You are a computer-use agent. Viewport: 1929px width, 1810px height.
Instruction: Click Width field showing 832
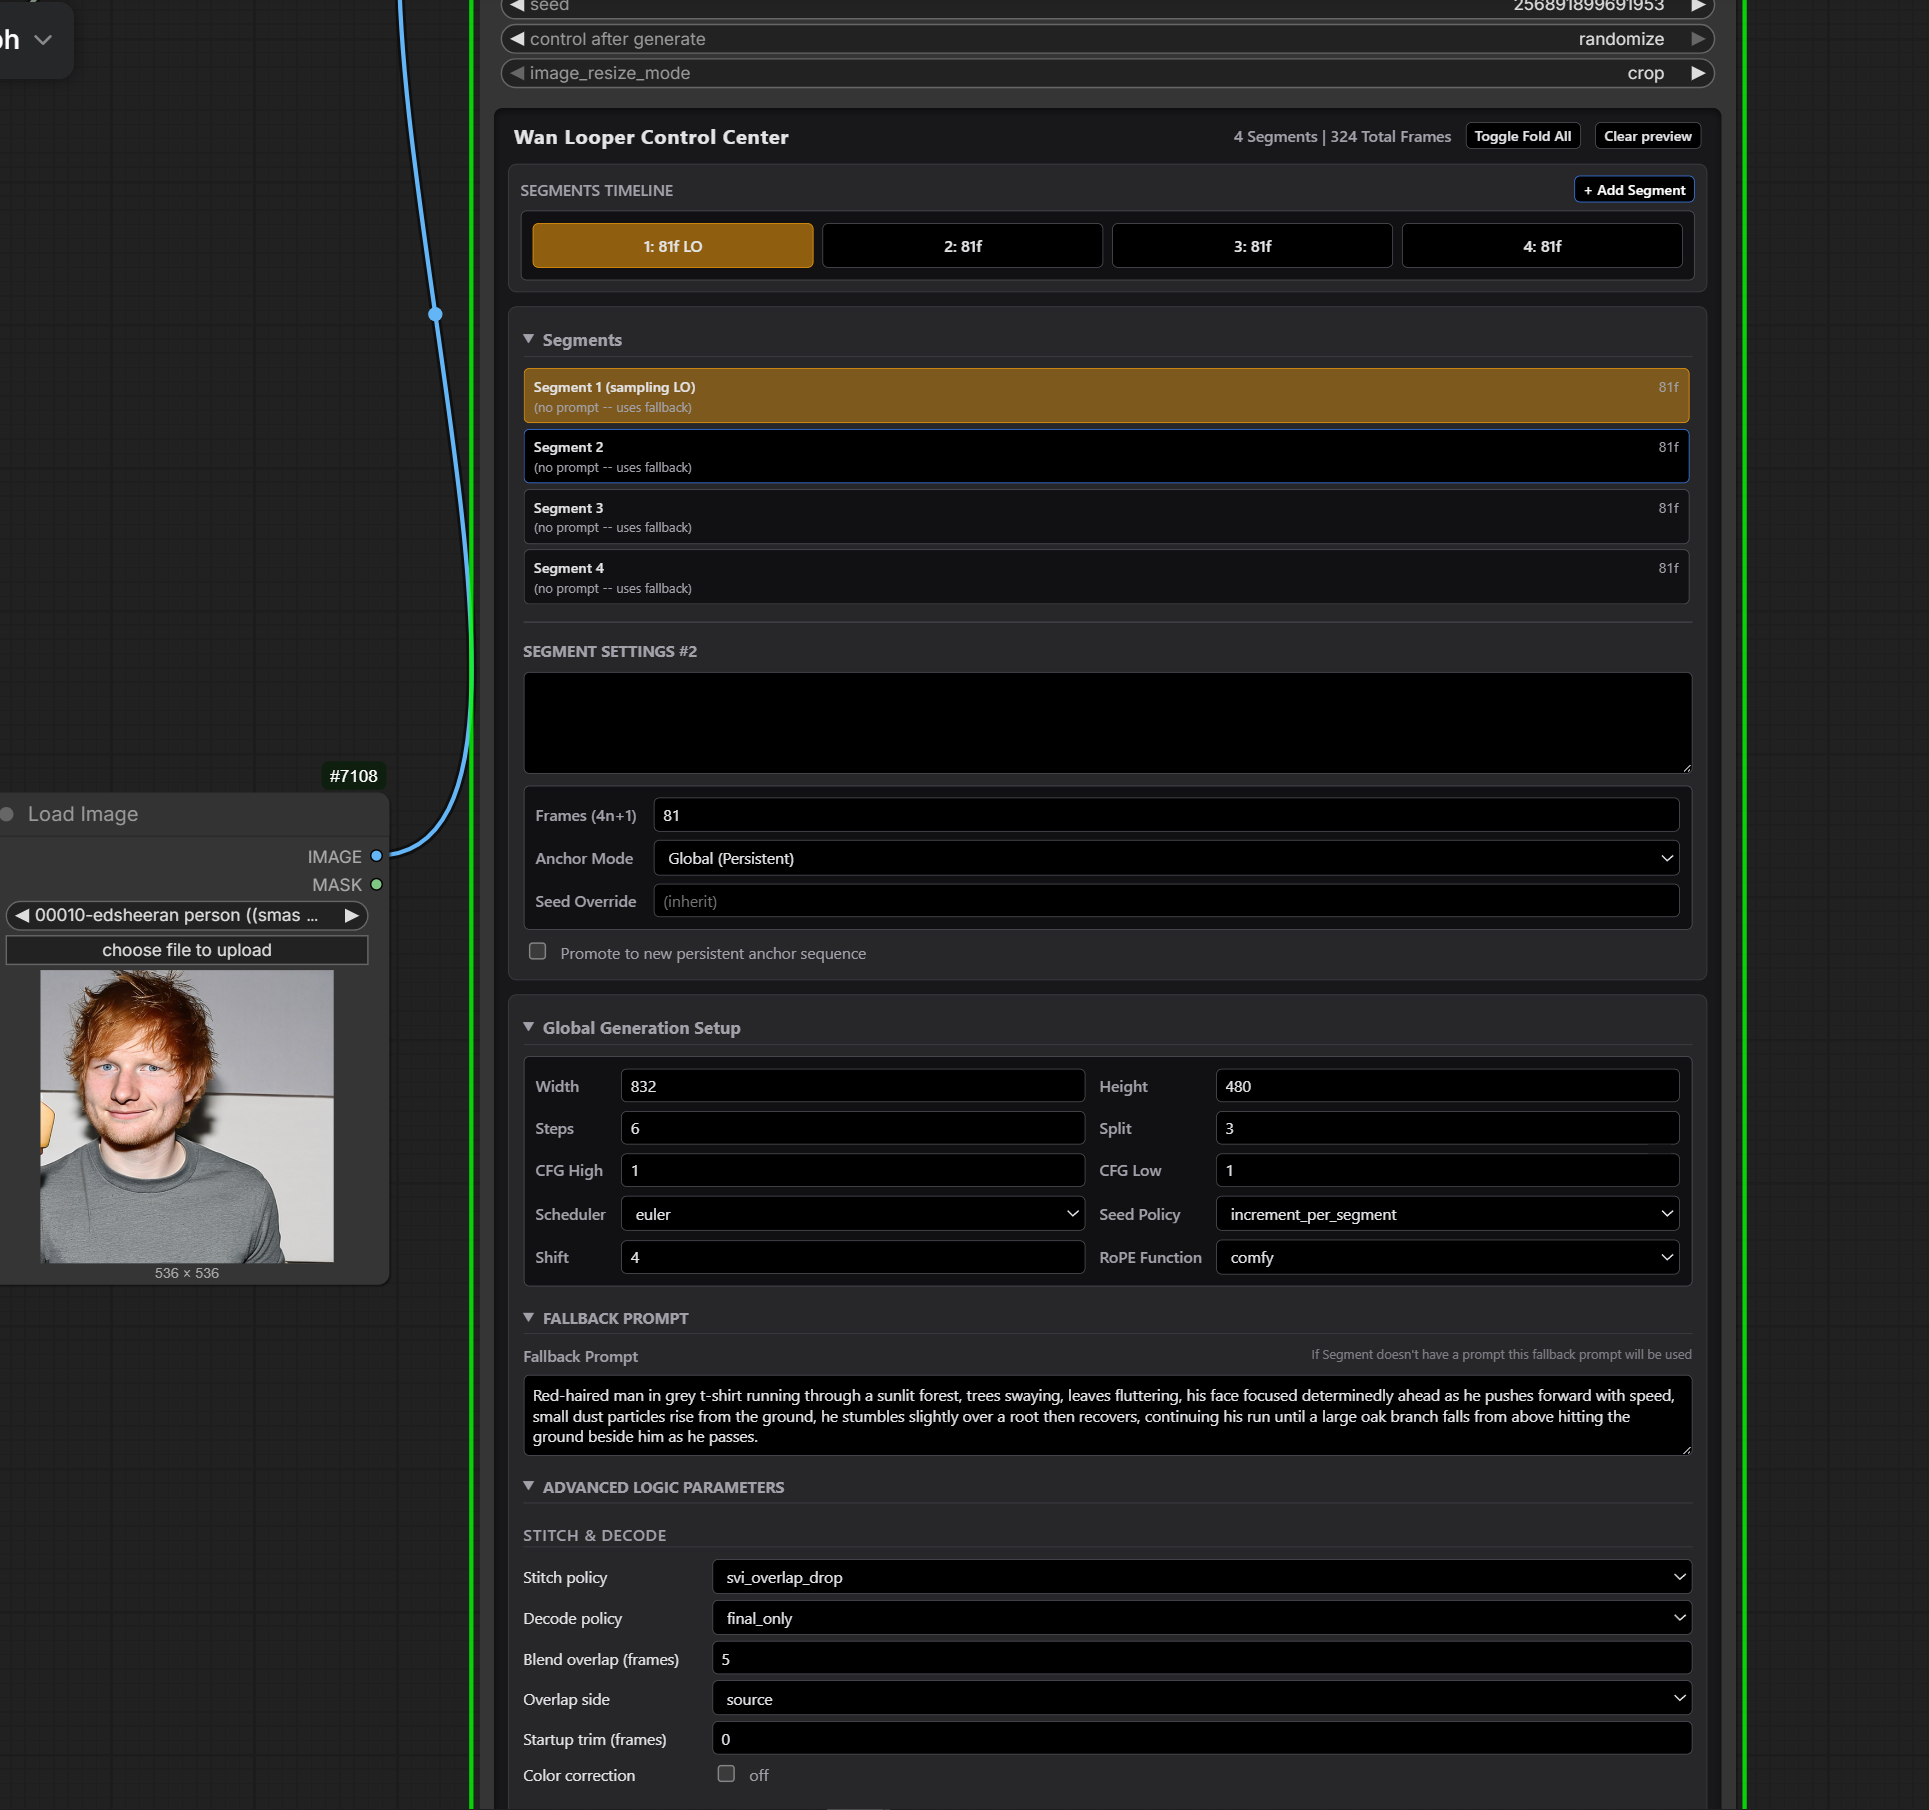(x=853, y=1086)
